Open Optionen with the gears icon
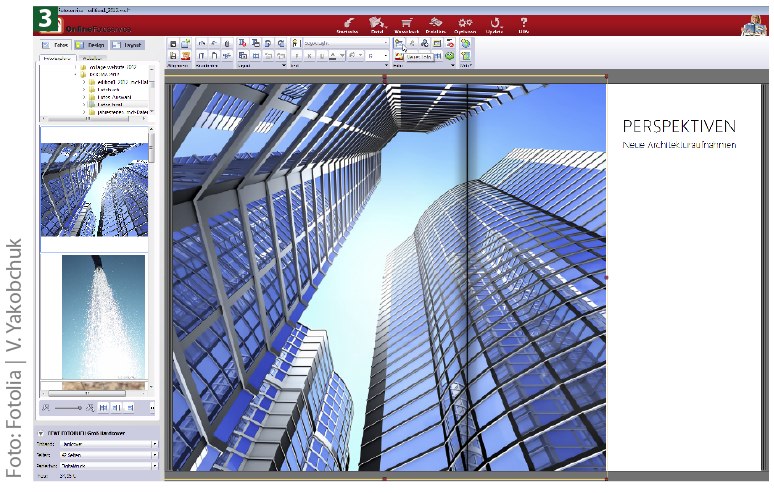The width and height of the screenshot is (774, 493). [465, 25]
